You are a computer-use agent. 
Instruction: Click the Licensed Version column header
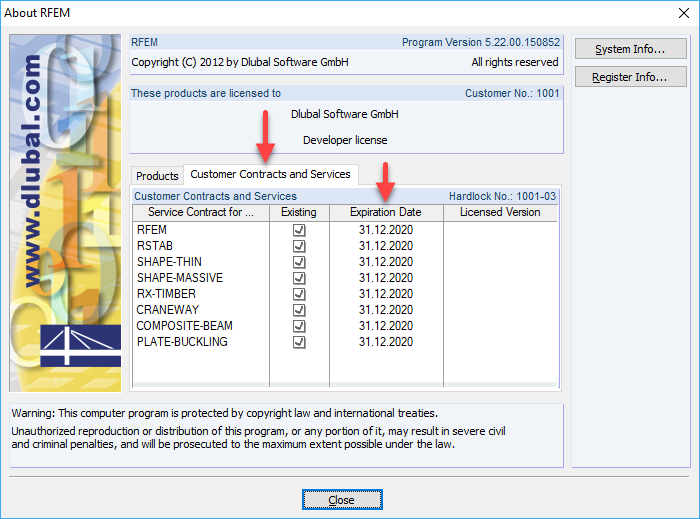click(500, 212)
